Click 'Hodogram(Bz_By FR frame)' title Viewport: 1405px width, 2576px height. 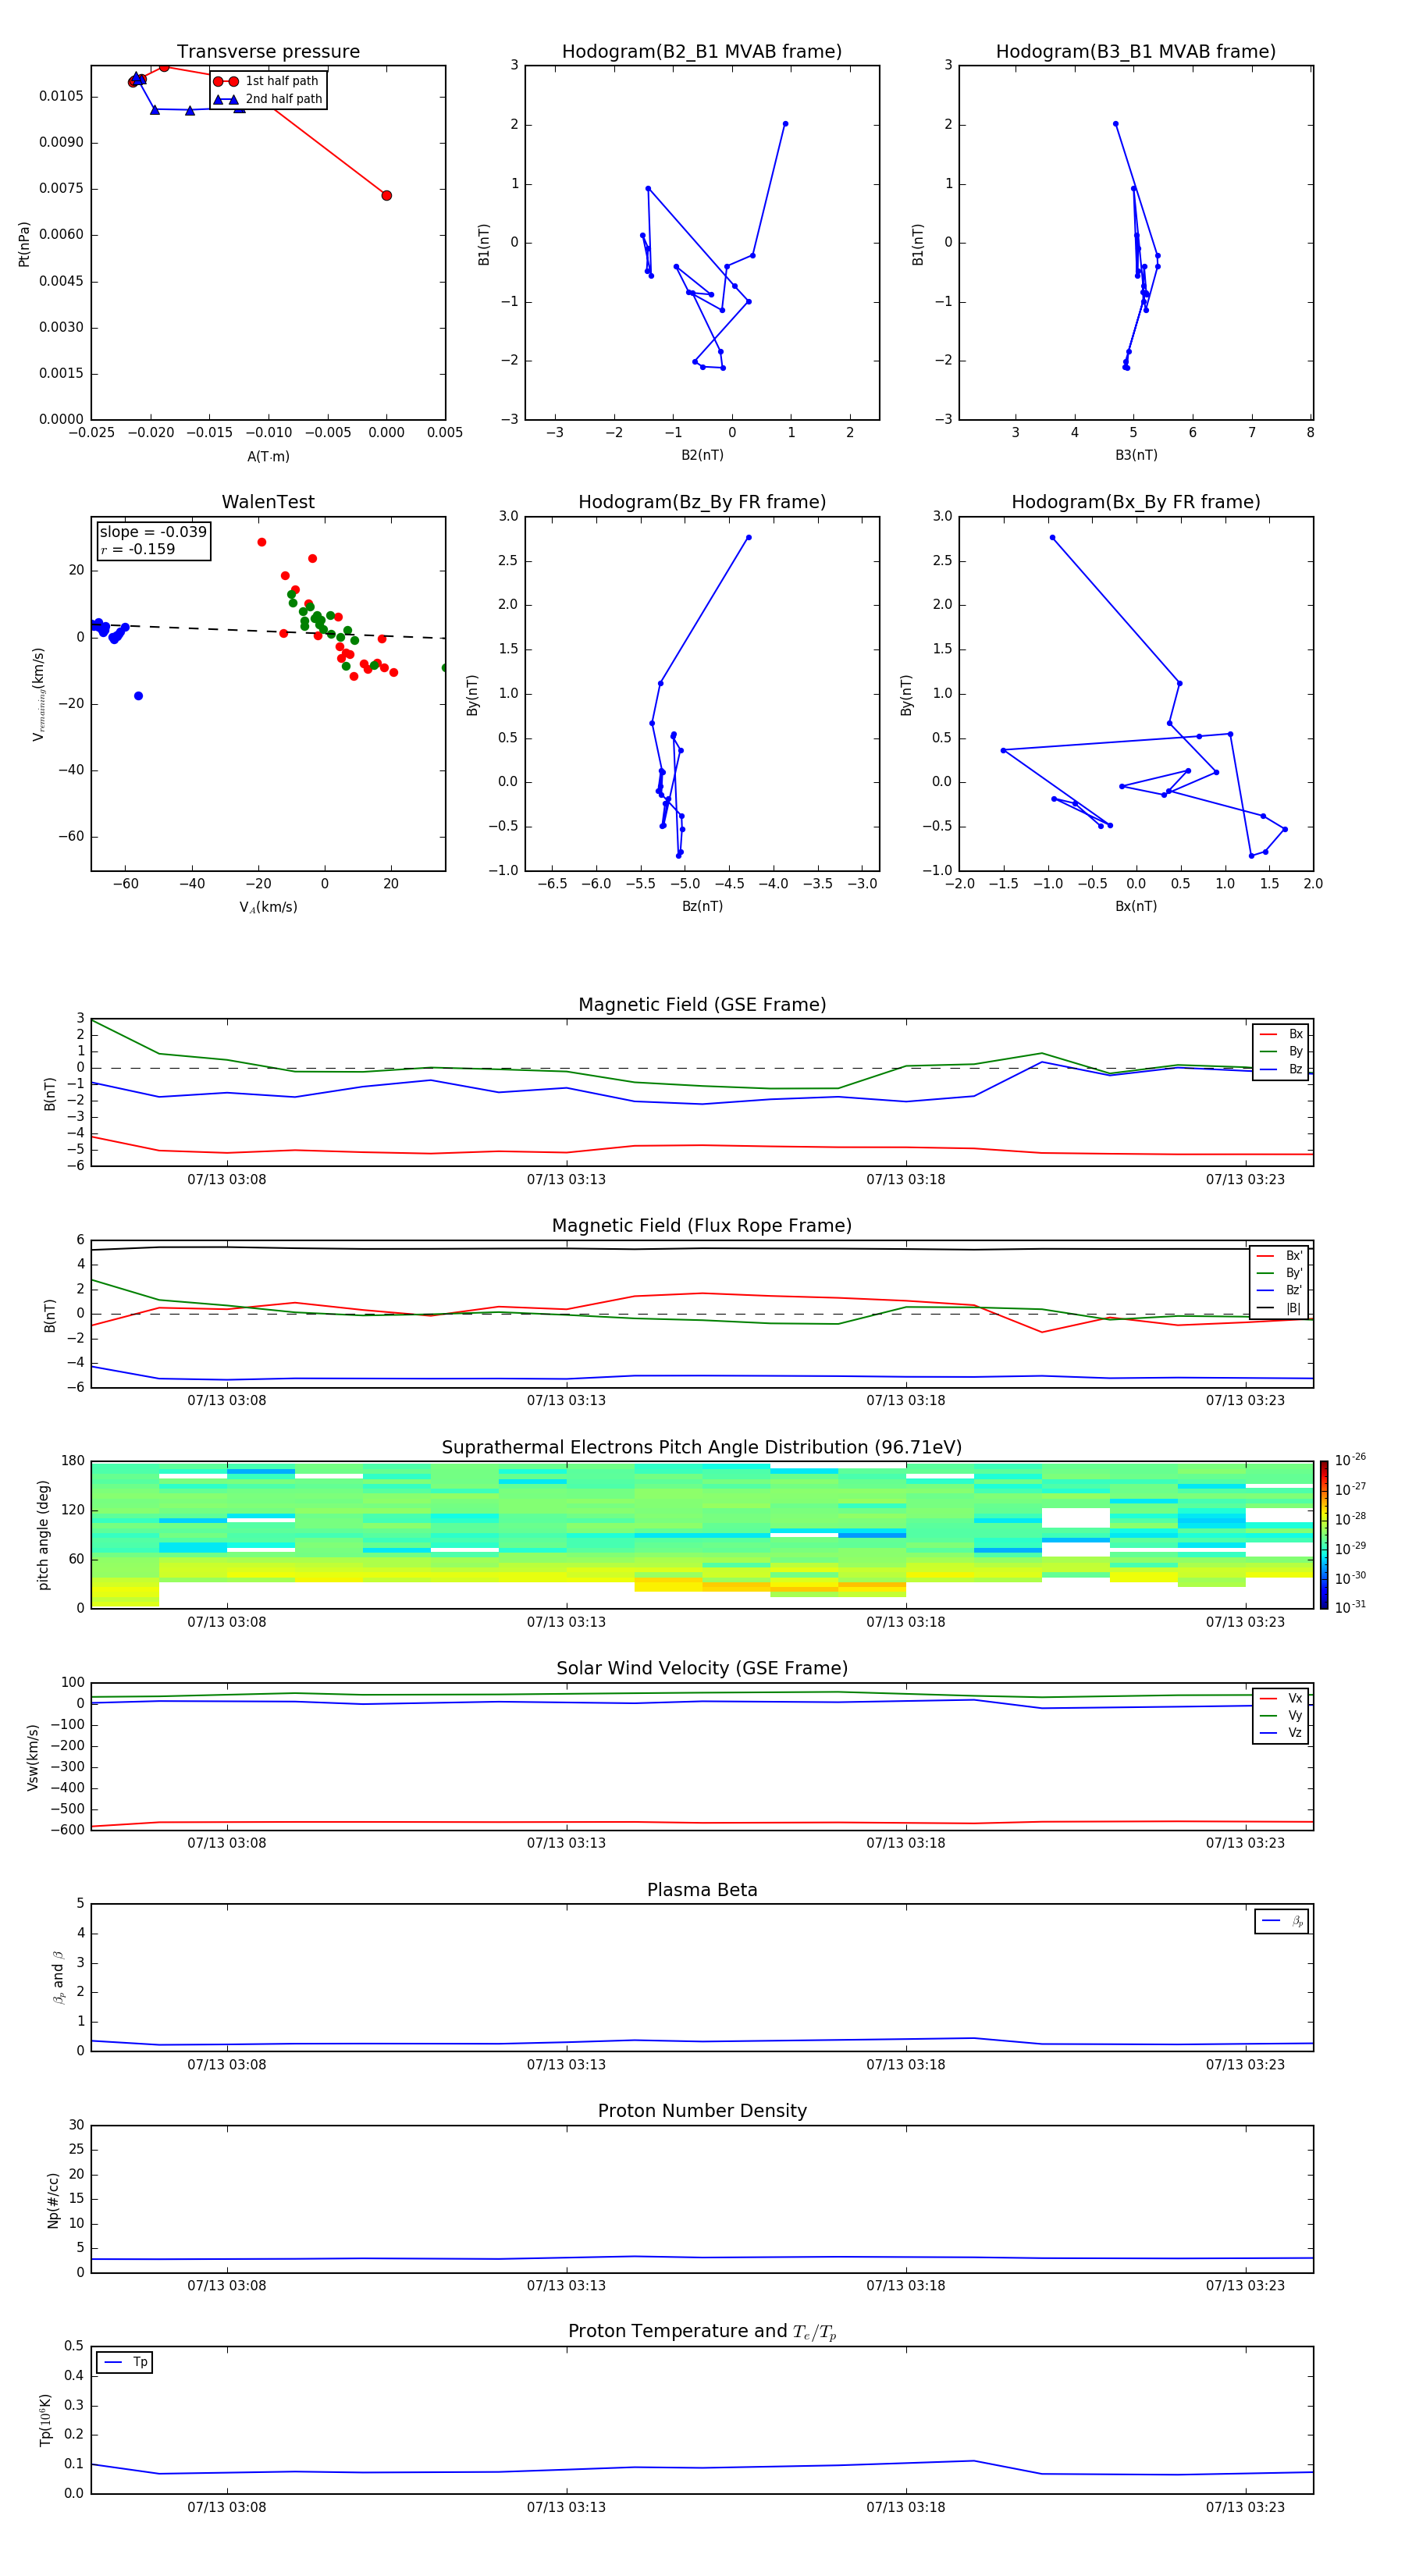coord(702,502)
